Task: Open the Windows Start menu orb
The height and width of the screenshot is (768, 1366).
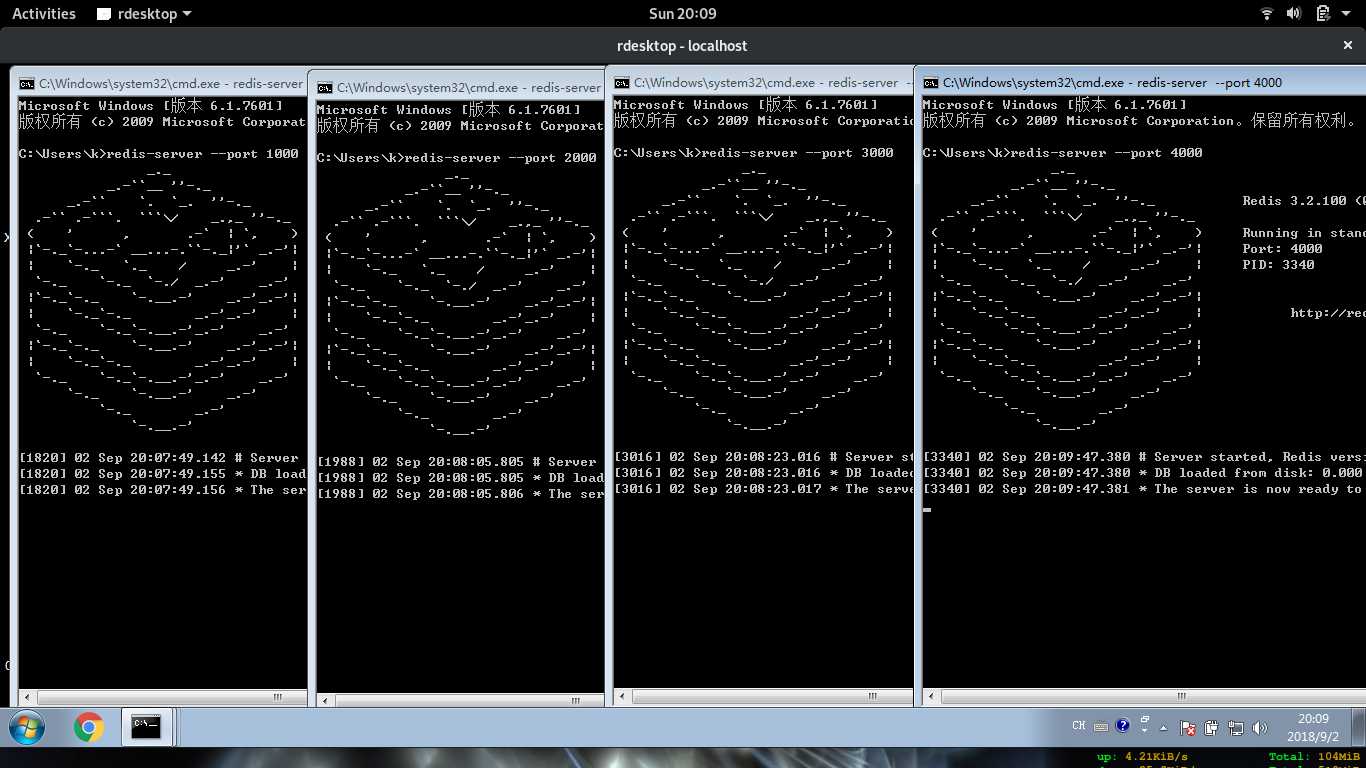Action: click(26, 727)
